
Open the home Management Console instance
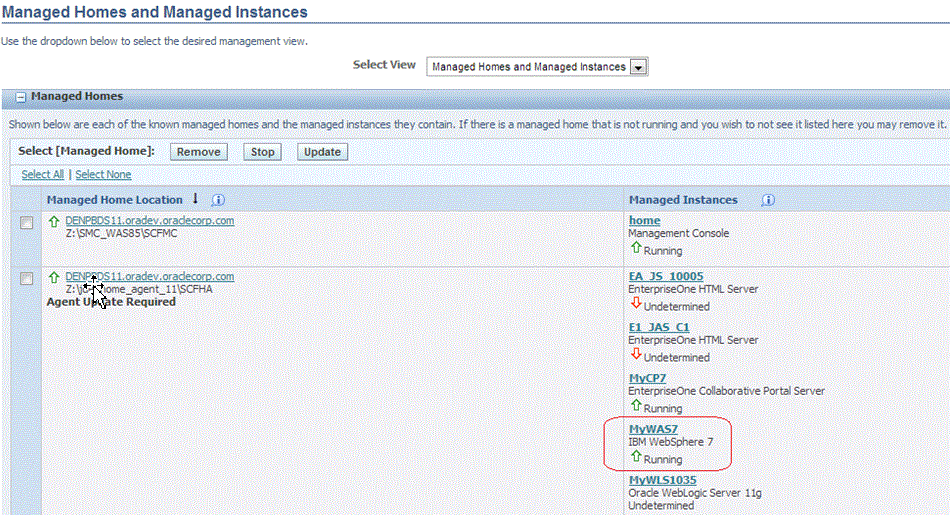point(644,221)
